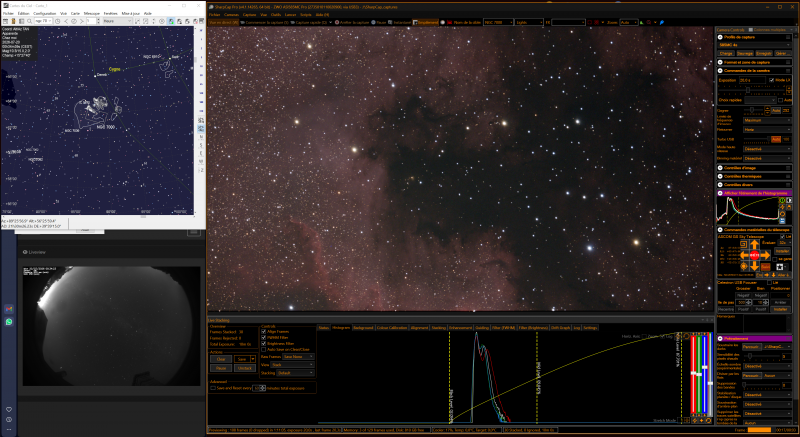The image size is (800, 437).
Task: Open Configuration menu in Cartes du Ciel
Action: point(45,13)
